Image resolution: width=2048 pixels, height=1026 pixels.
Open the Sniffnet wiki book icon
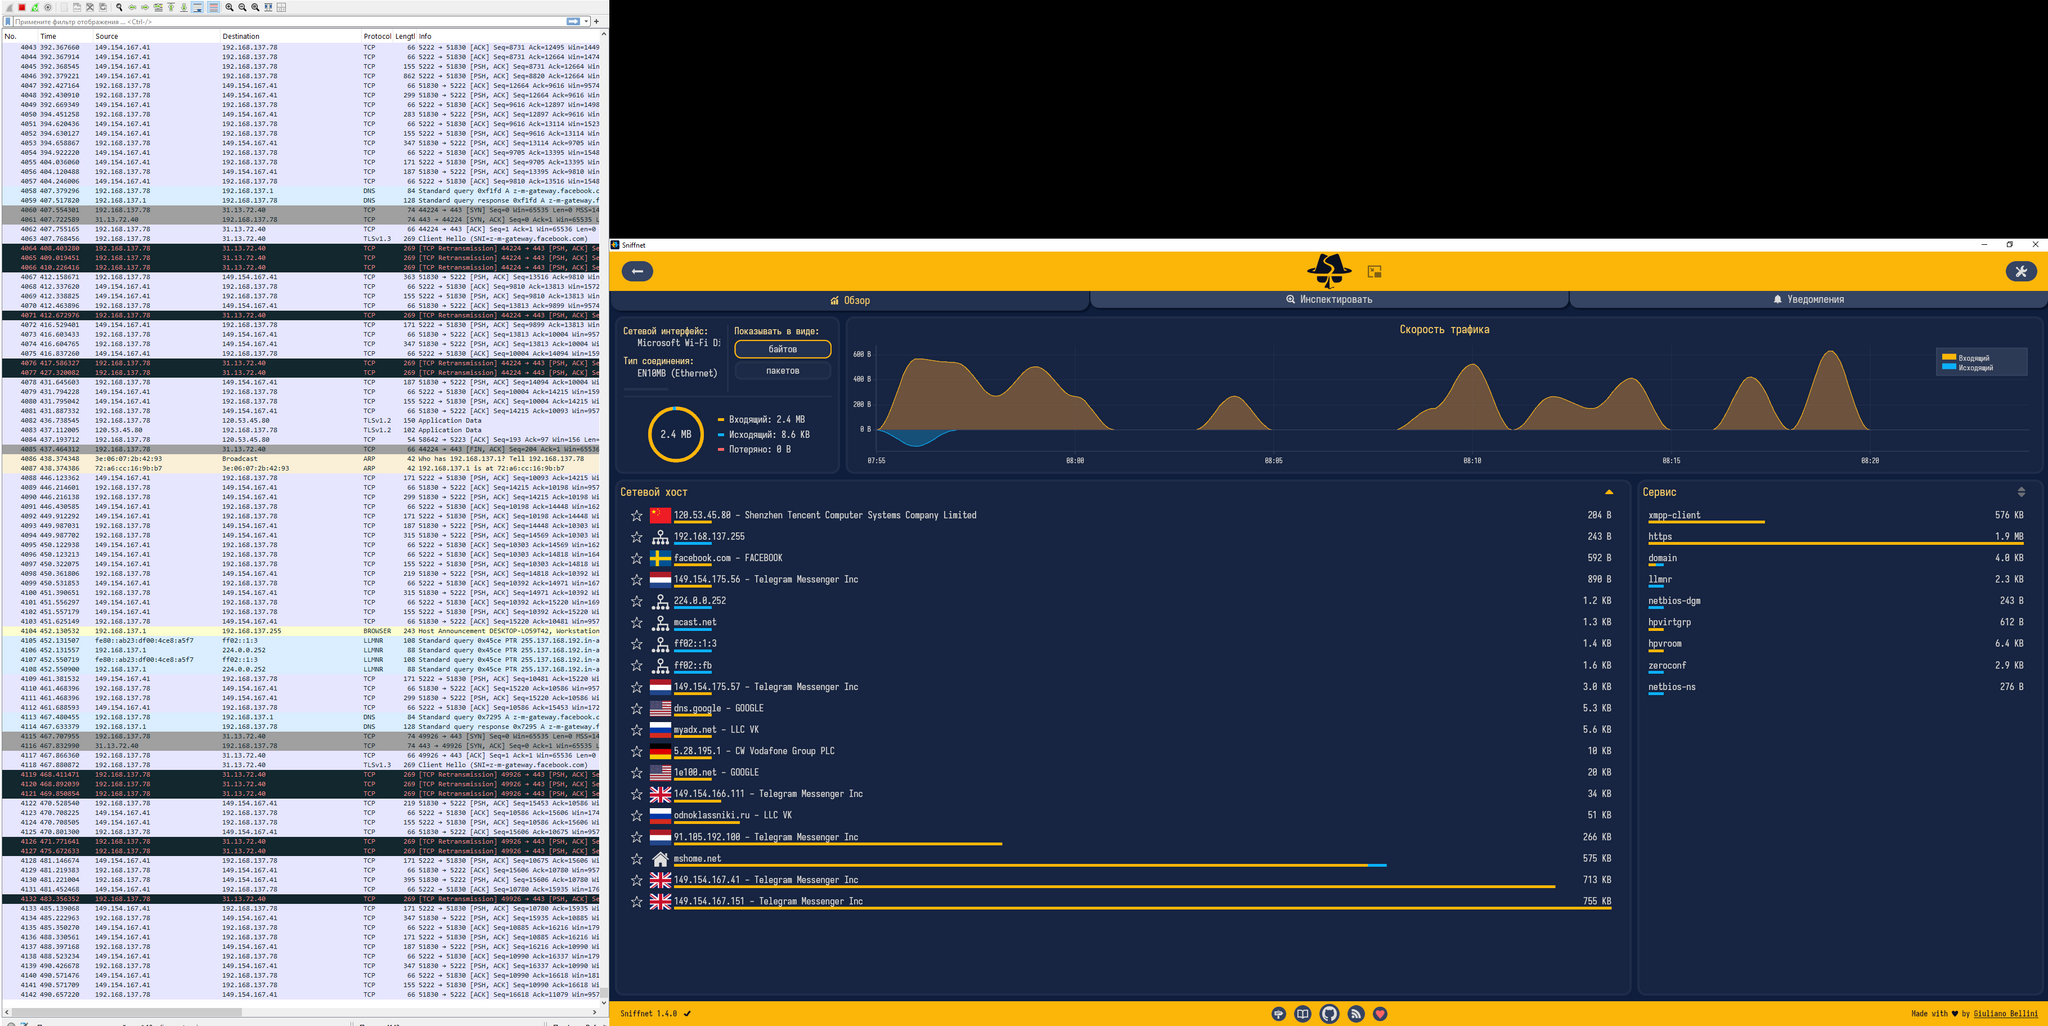[1303, 1014]
